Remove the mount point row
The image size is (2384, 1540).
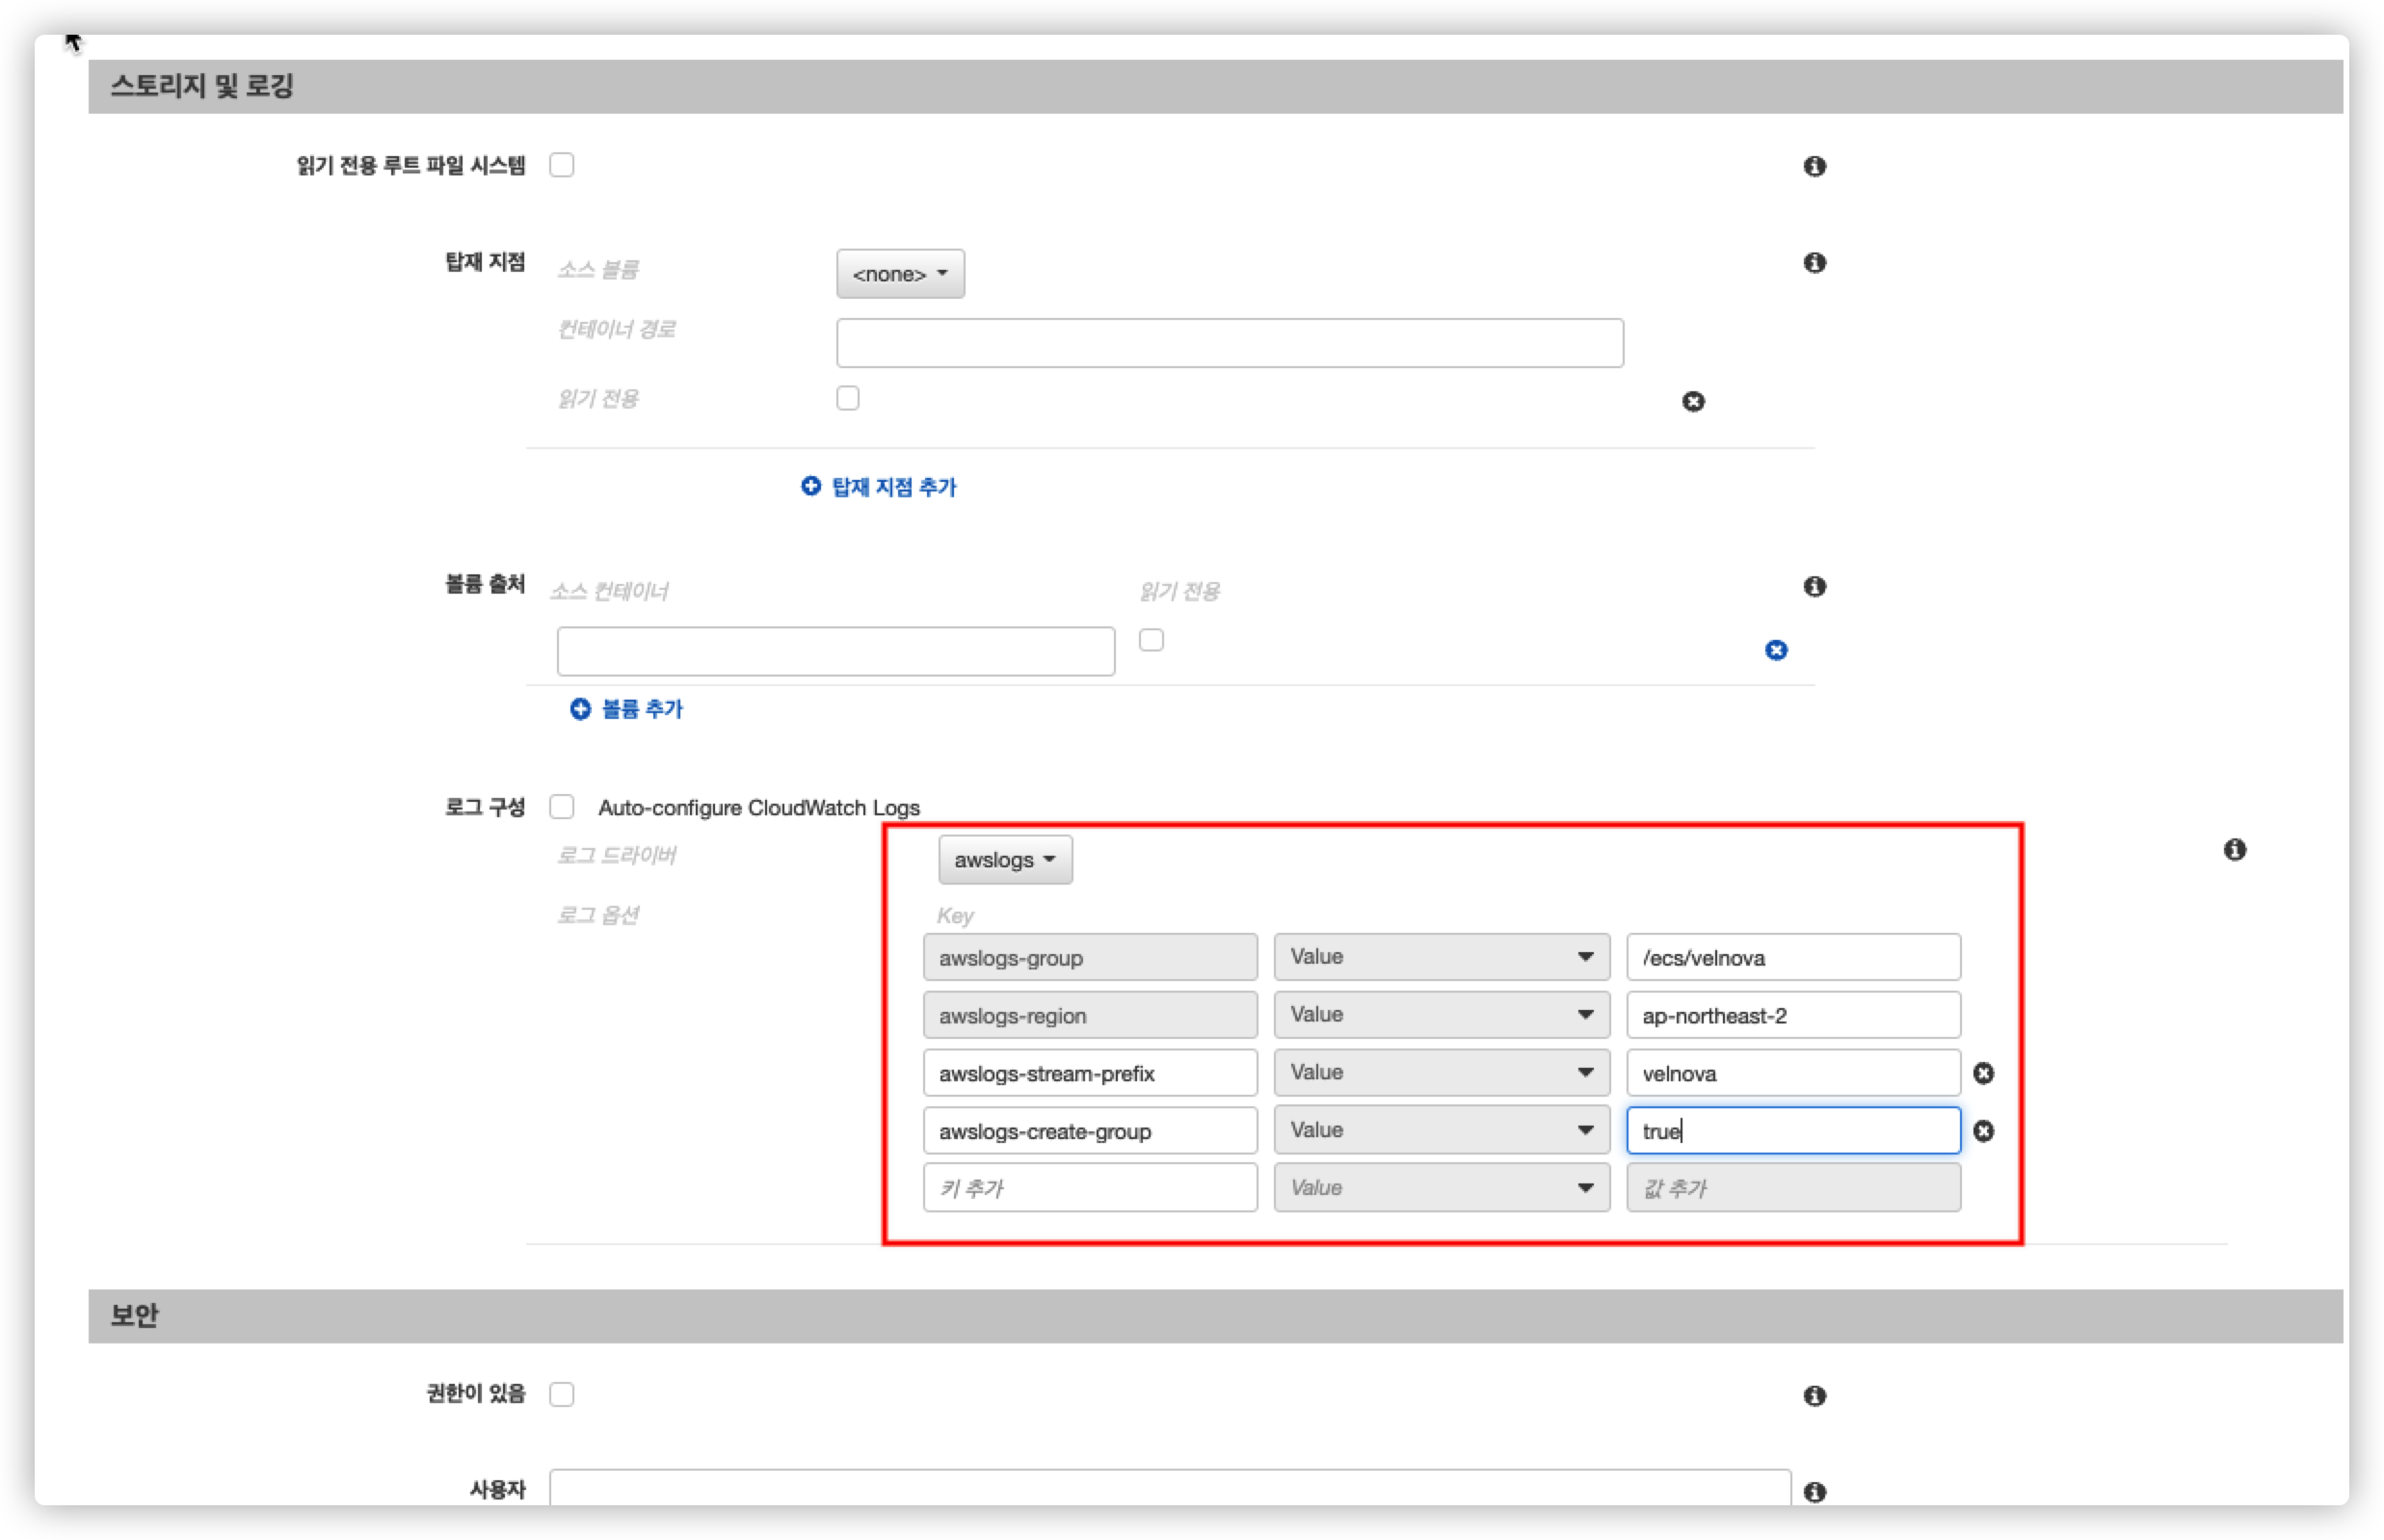pyautogui.click(x=1692, y=401)
